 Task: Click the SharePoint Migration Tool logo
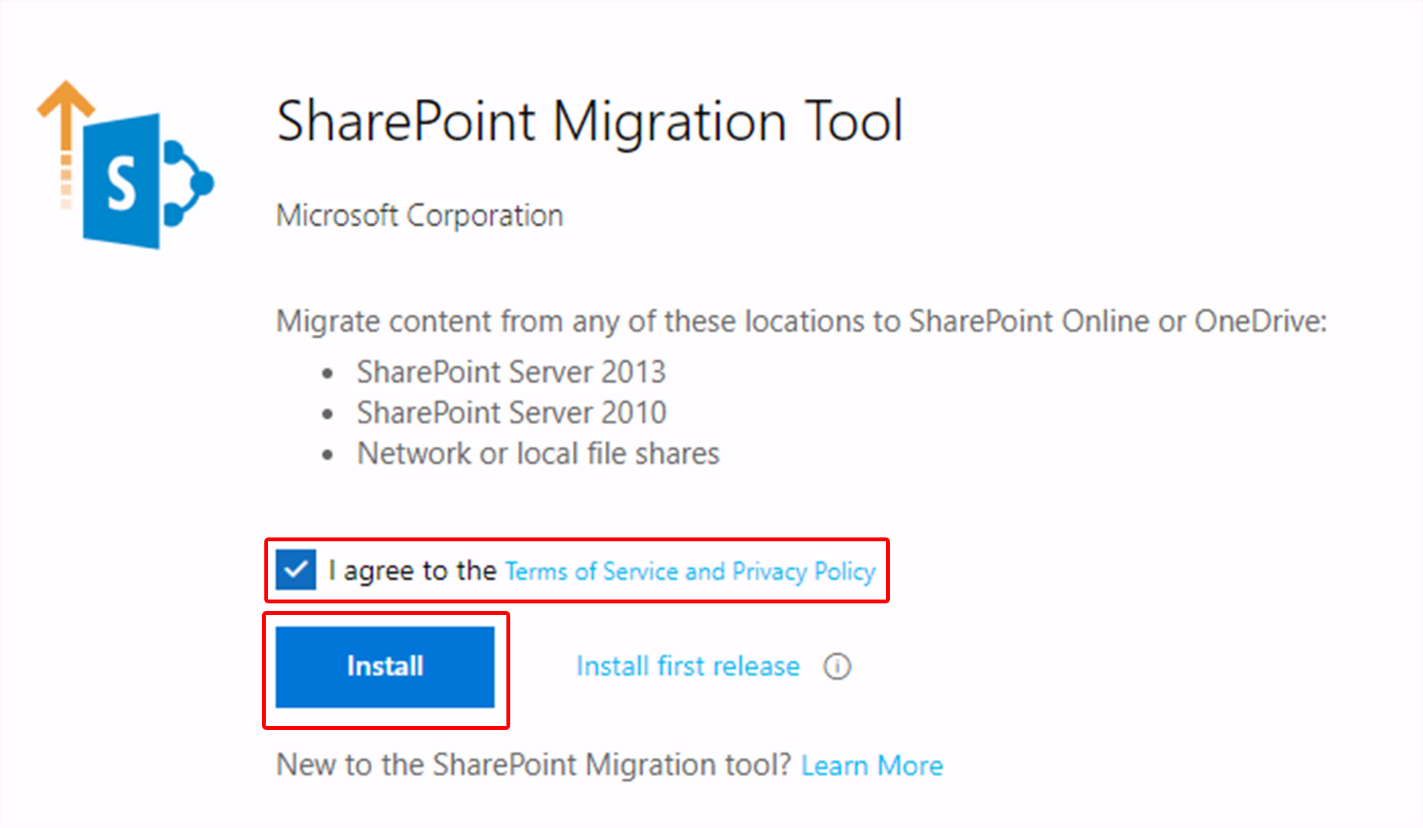[x=126, y=165]
